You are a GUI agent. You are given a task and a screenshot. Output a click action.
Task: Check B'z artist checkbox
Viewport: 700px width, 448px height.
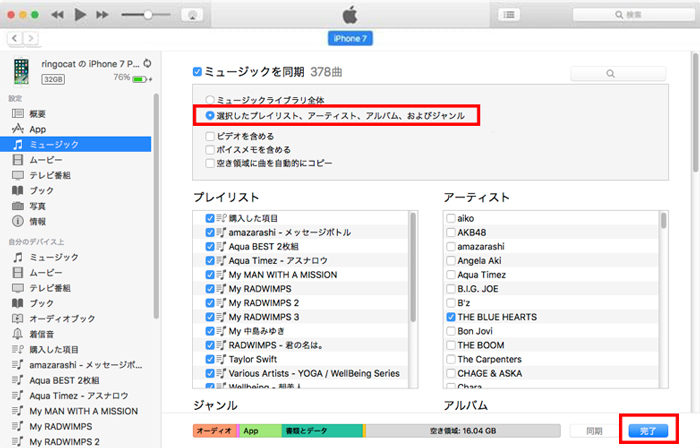click(451, 303)
